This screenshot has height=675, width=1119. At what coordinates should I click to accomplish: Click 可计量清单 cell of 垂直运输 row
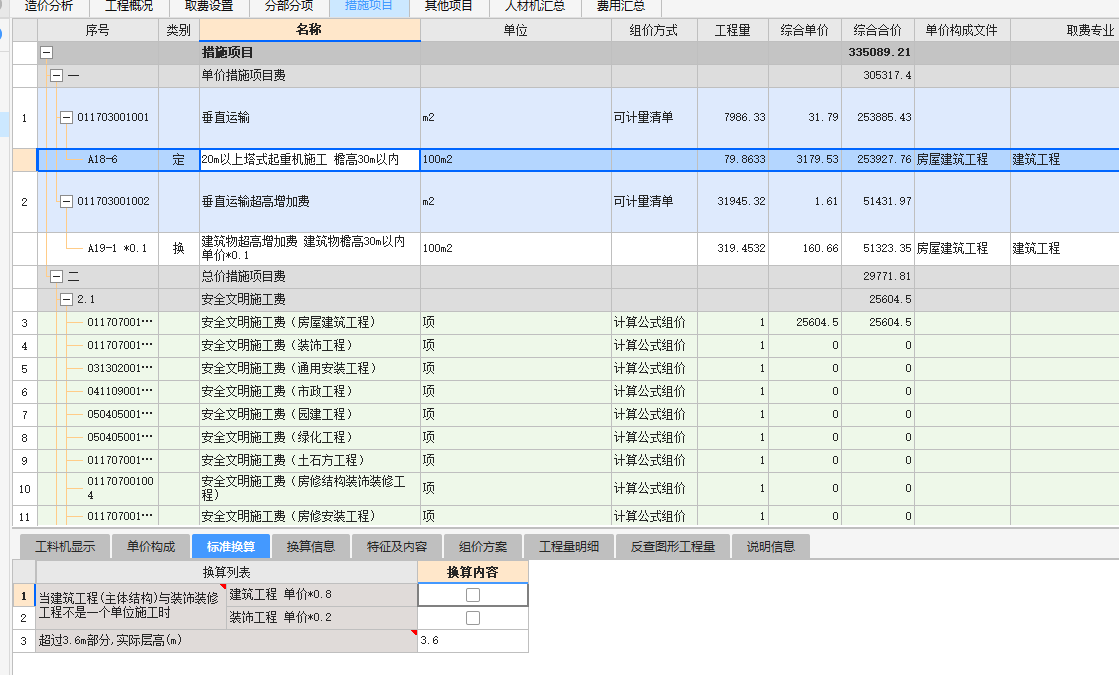(x=654, y=117)
